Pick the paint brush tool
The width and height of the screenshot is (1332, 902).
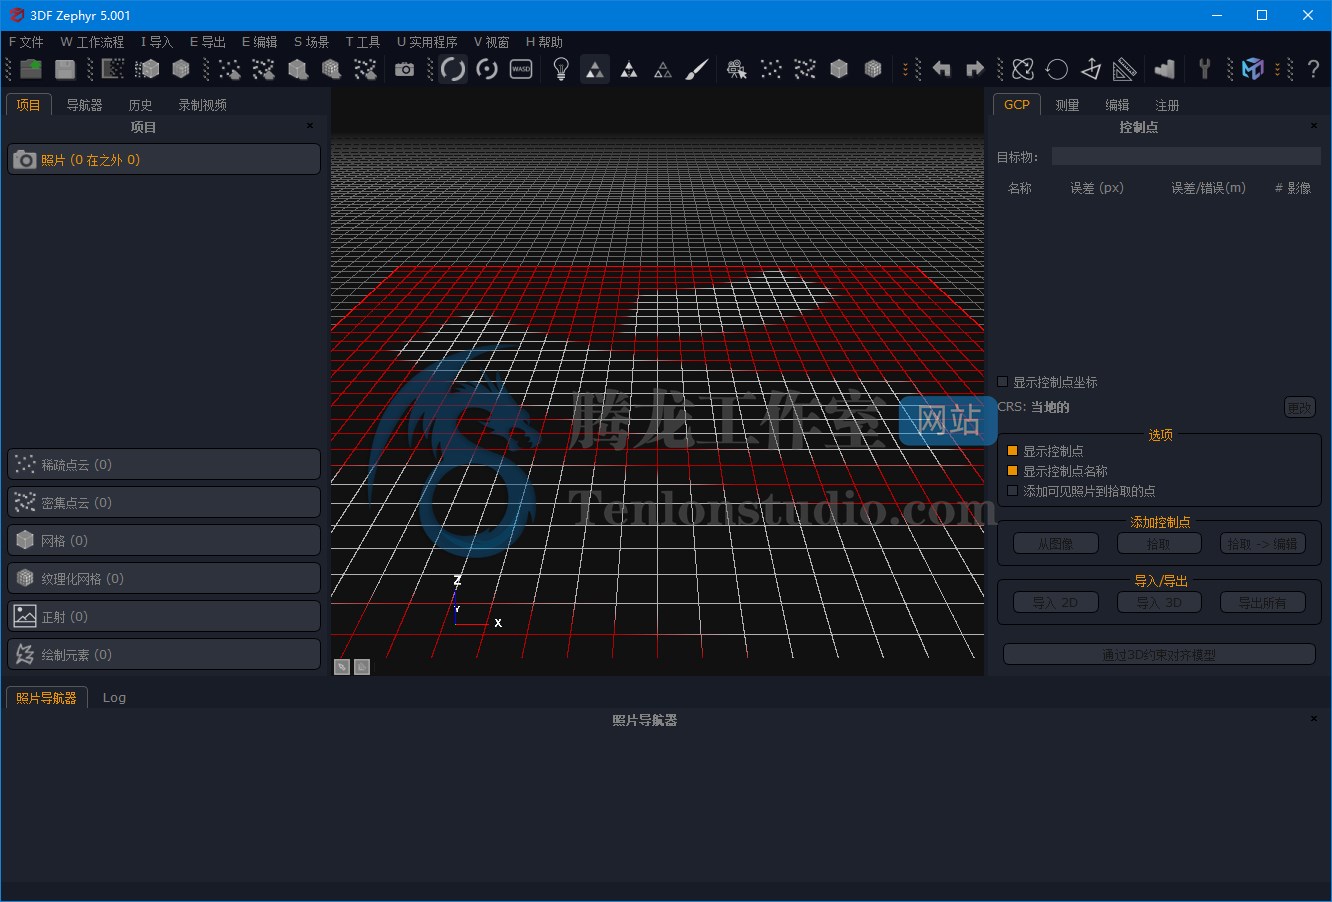click(x=697, y=69)
